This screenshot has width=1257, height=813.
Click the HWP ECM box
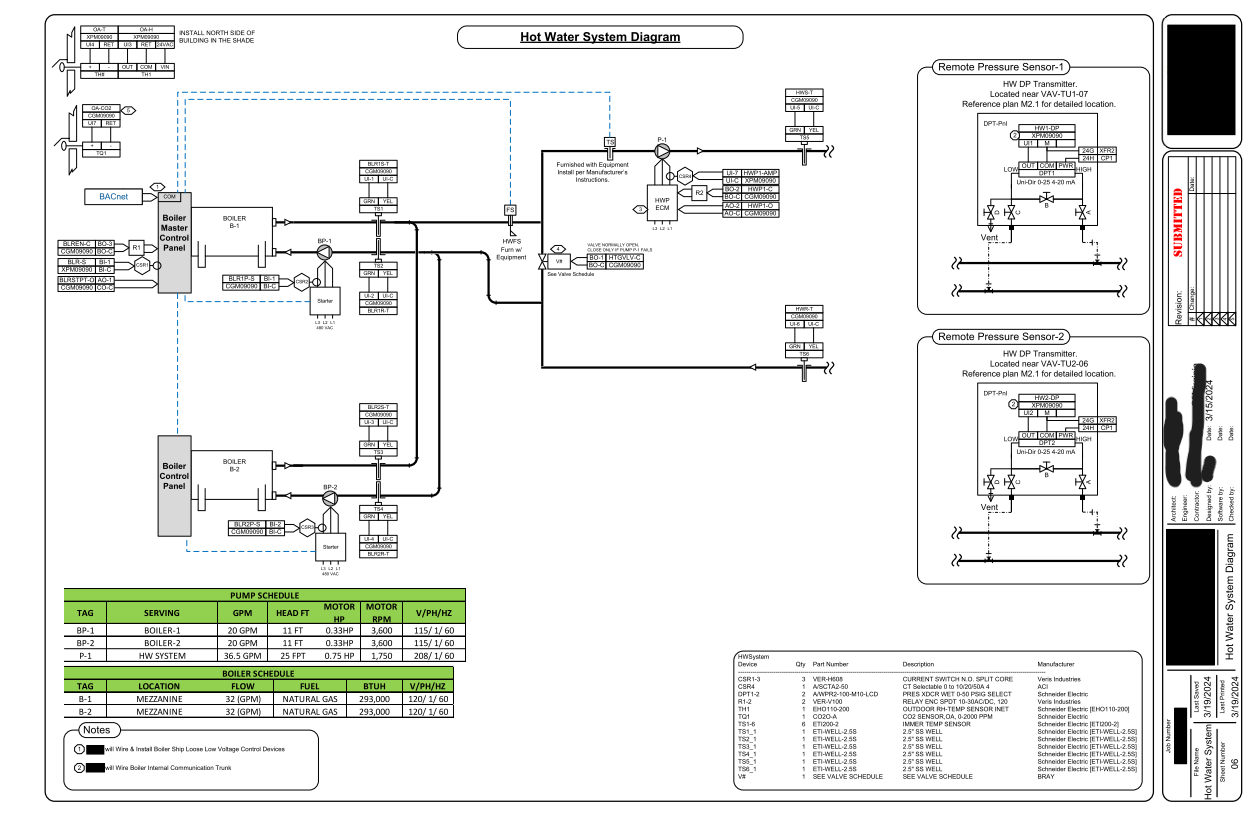(662, 203)
